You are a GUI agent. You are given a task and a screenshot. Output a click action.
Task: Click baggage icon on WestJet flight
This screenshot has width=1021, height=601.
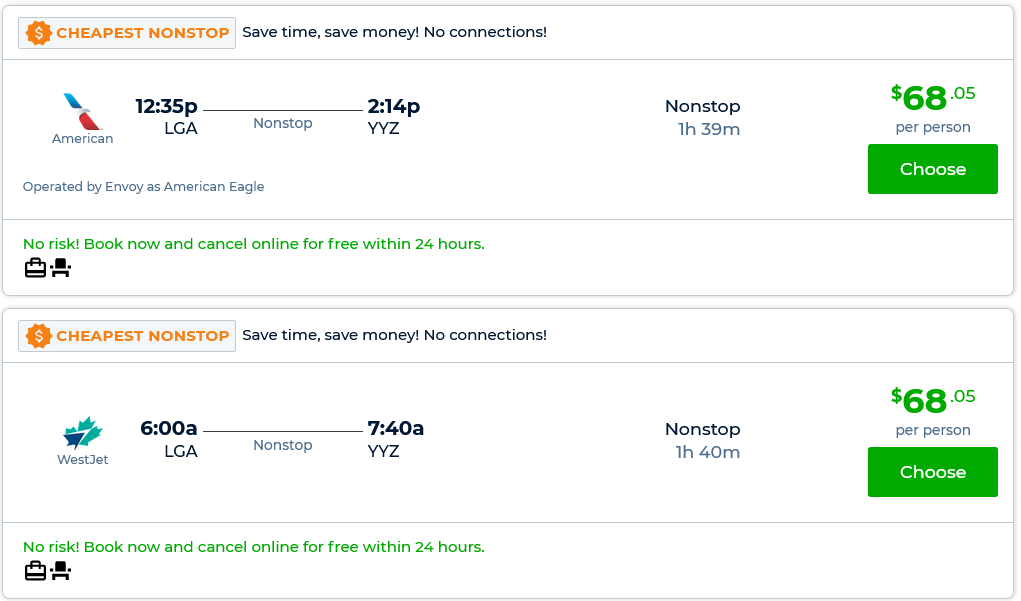click(x=35, y=571)
